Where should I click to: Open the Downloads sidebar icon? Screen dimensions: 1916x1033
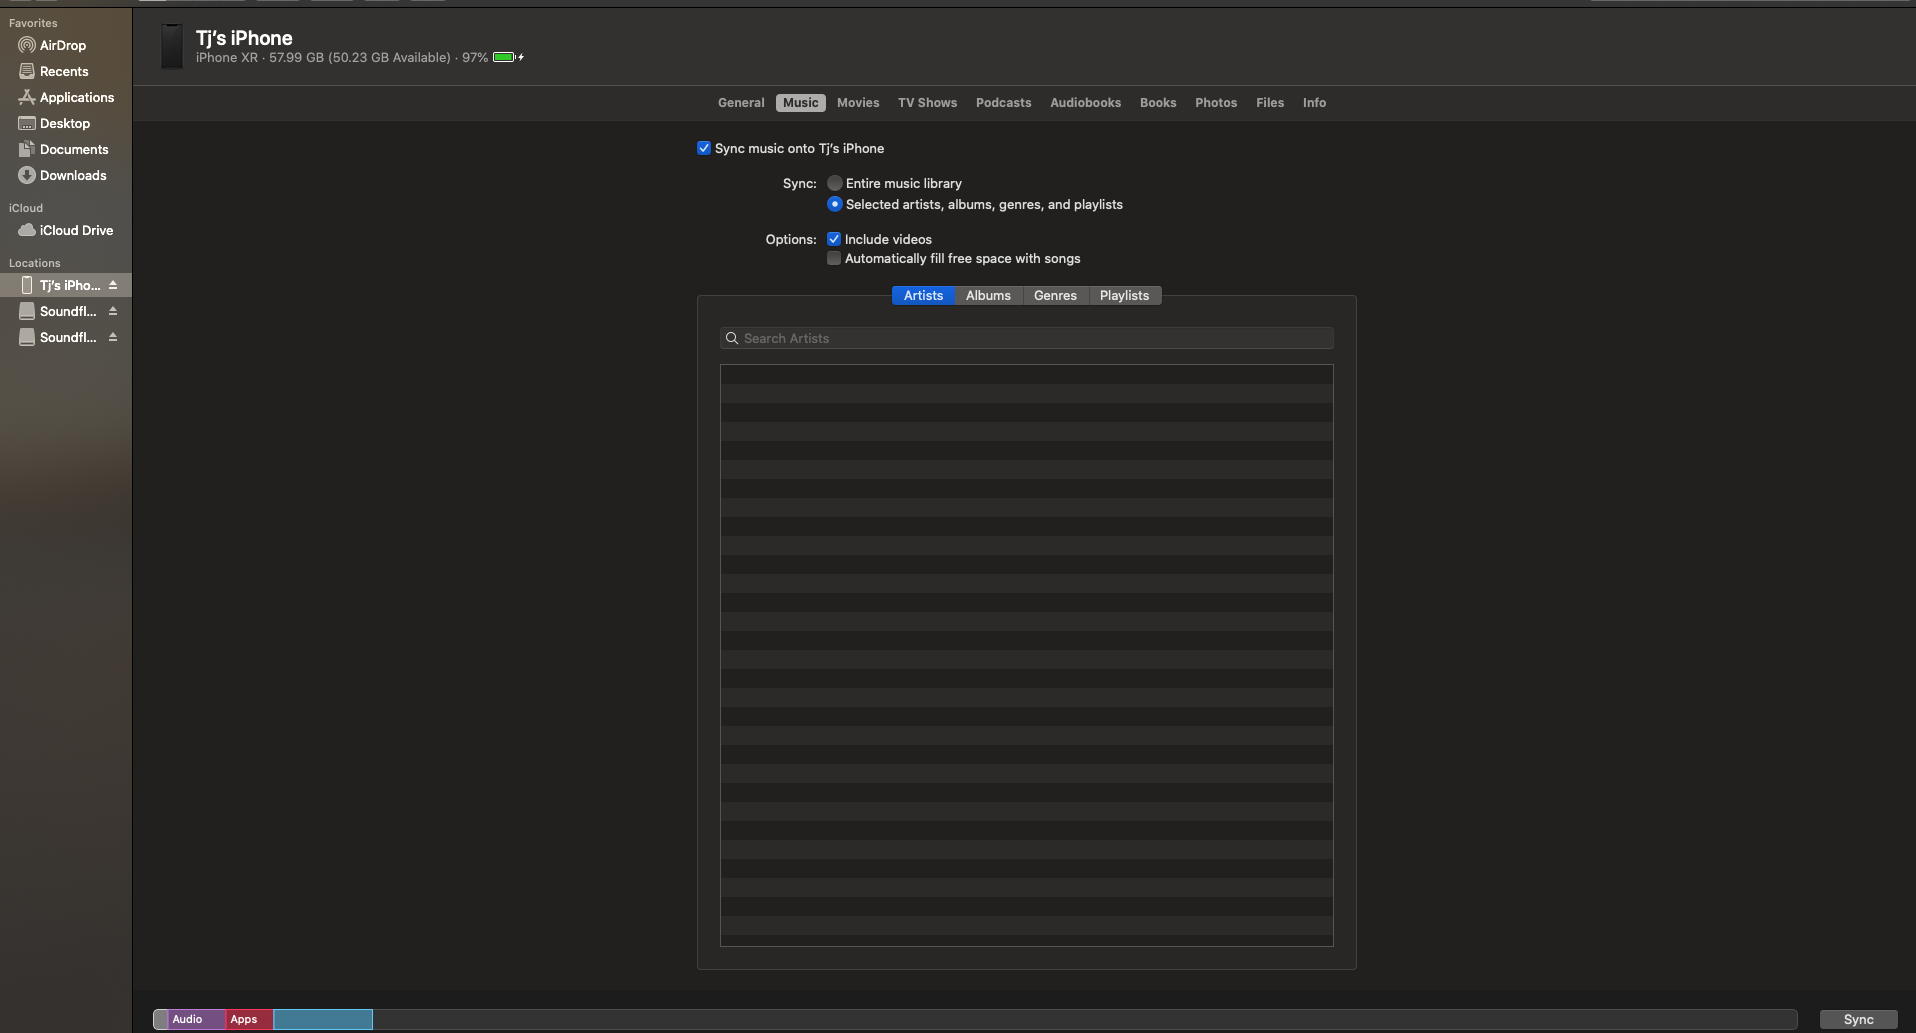pyautogui.click(x=27, y=175)
